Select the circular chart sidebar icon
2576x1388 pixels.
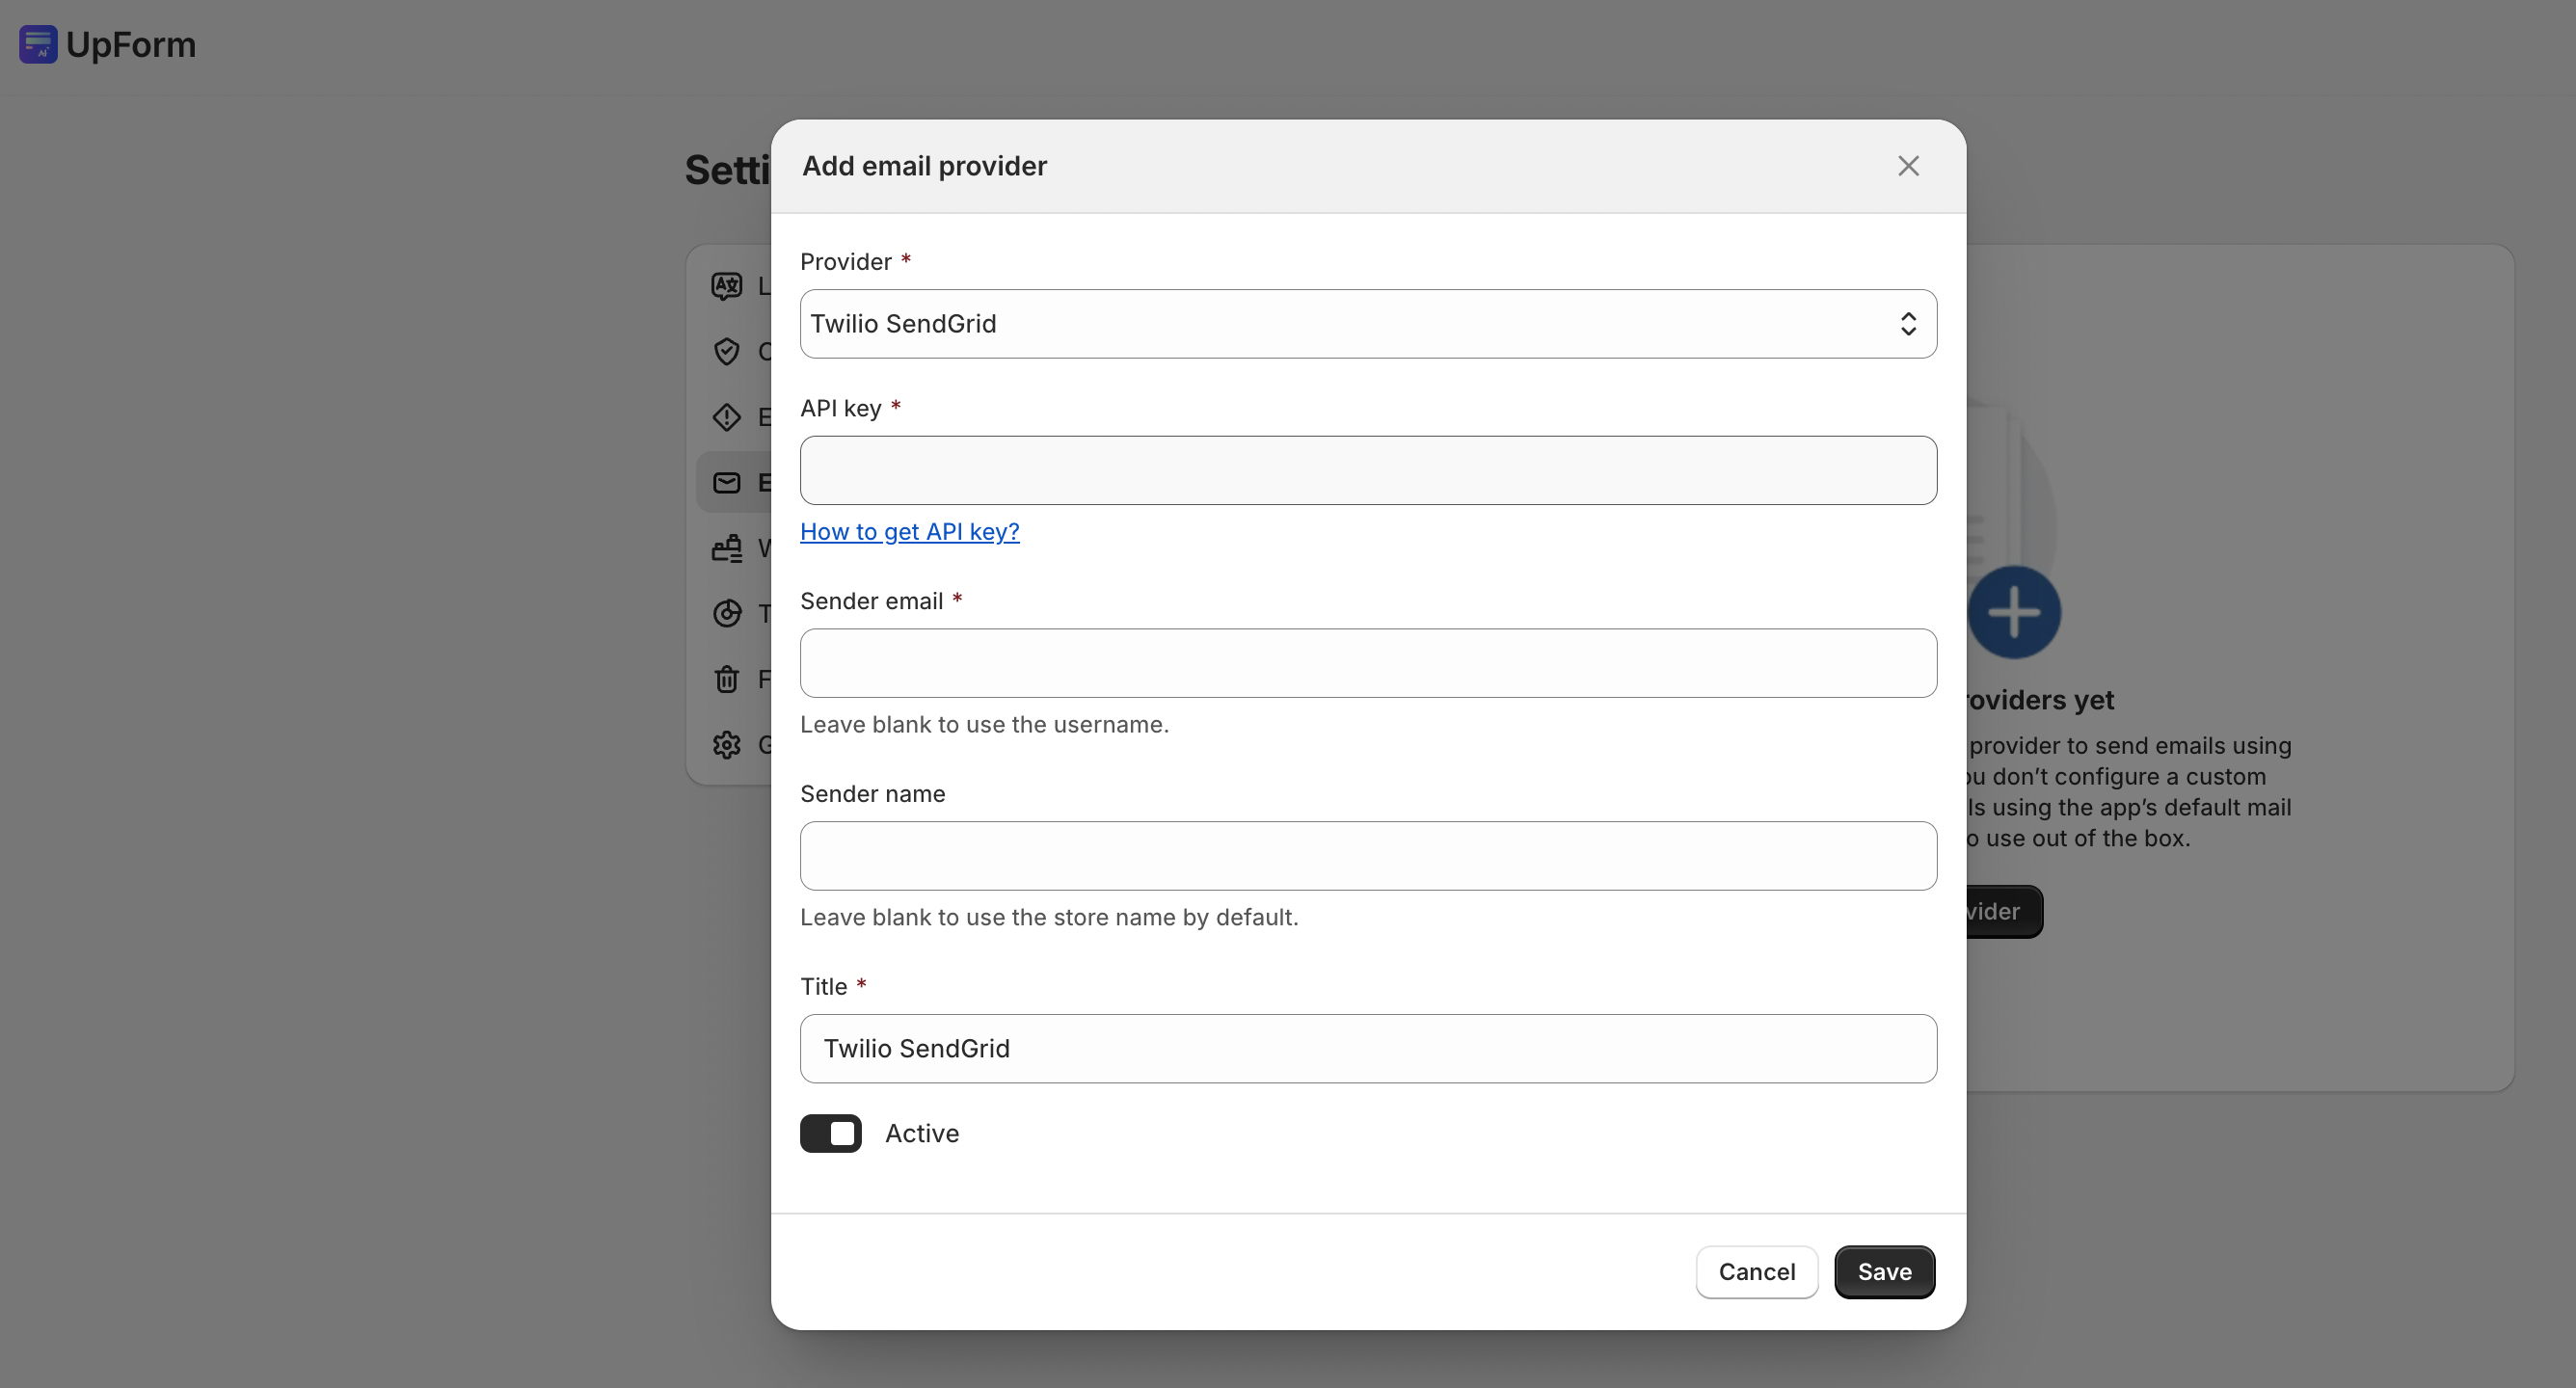point(727,613)
